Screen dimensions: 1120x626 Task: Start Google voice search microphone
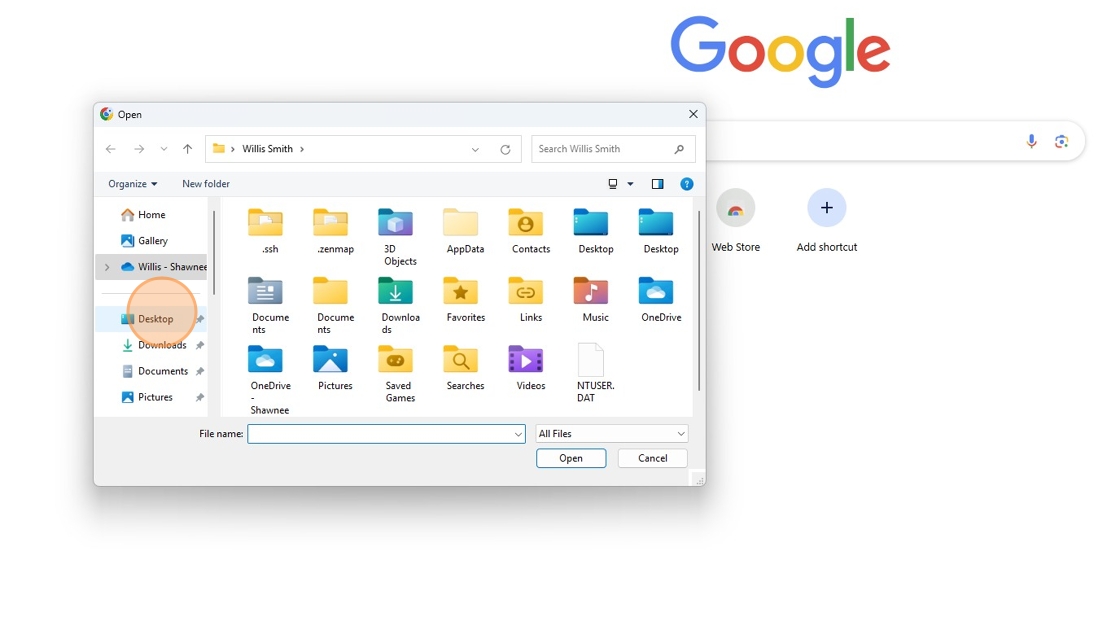coord(1031,141)
